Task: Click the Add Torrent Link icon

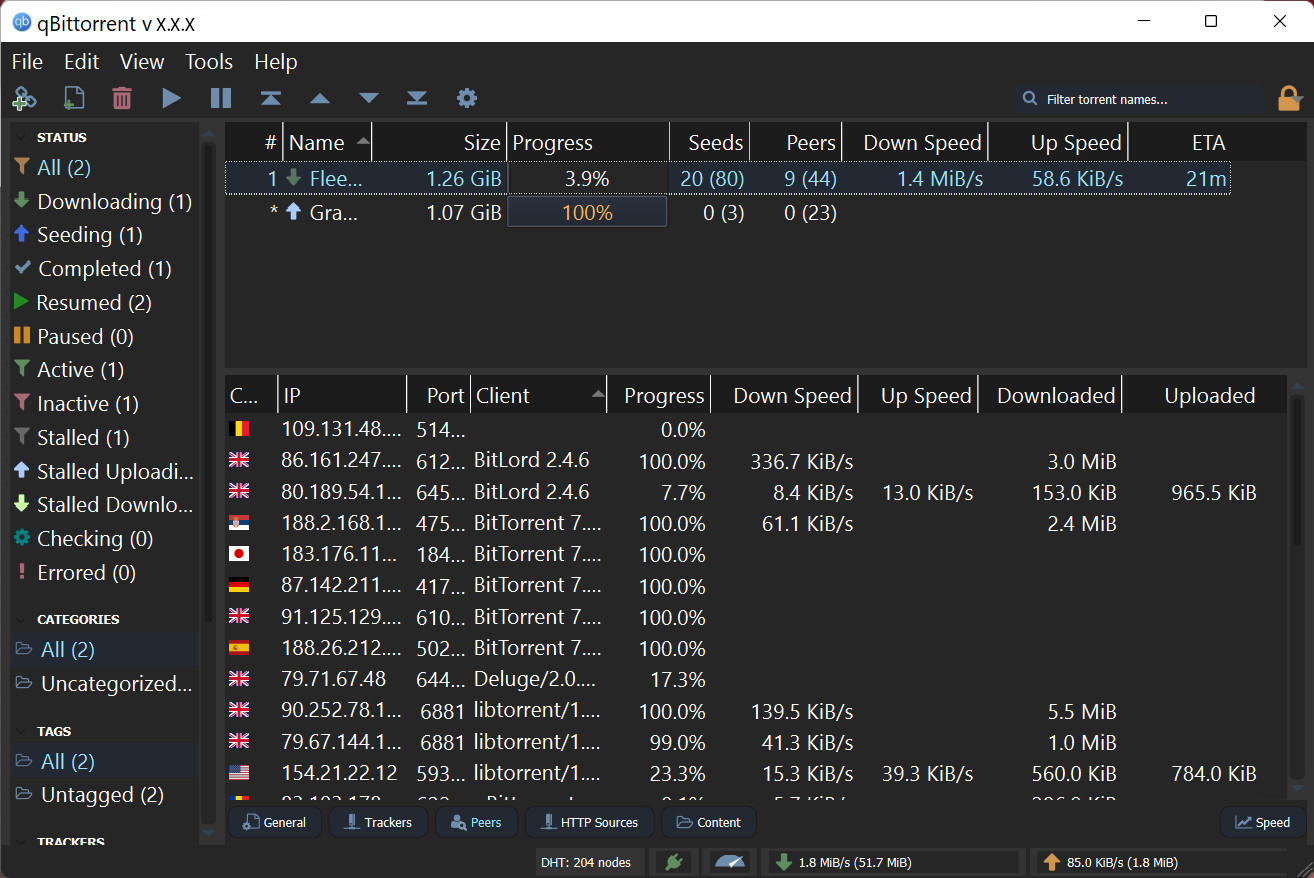Action: pyautogui.click(x=24, y=98)
